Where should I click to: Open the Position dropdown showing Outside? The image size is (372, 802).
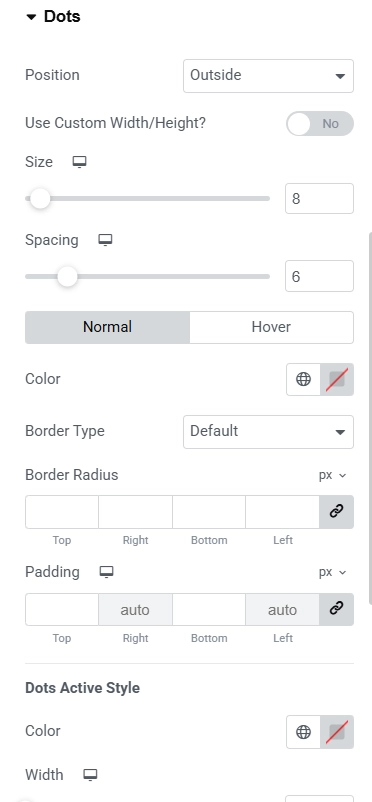tap(268, 76)
